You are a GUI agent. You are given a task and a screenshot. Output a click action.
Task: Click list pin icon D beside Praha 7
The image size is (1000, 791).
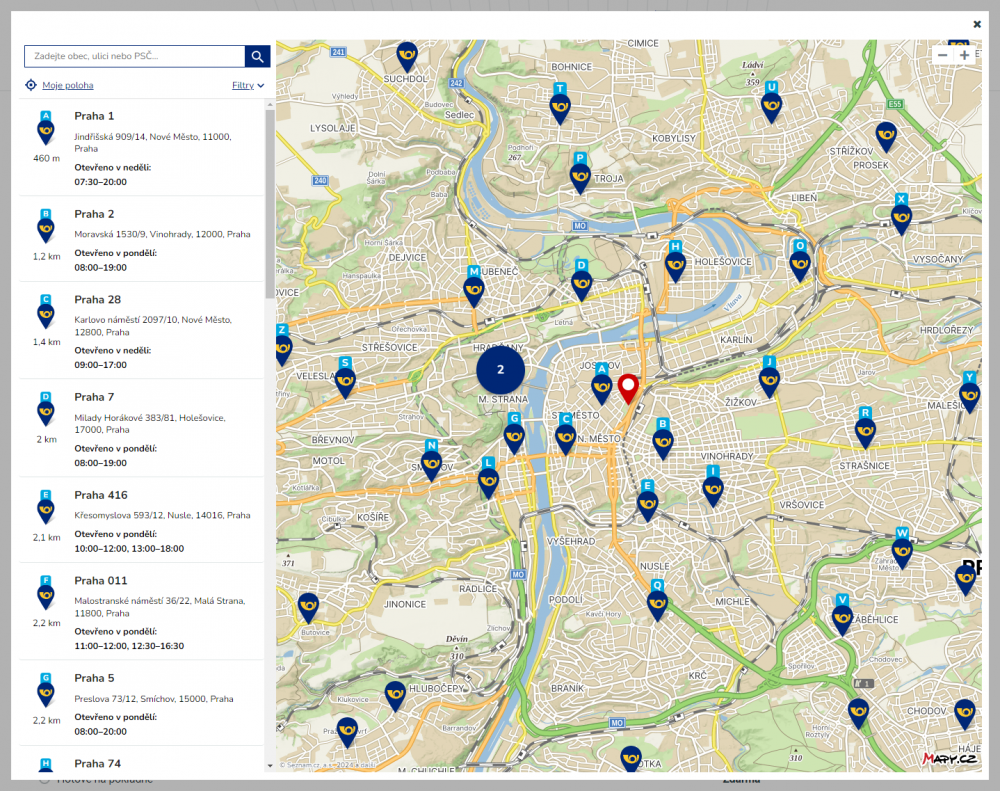click(45, 410)
